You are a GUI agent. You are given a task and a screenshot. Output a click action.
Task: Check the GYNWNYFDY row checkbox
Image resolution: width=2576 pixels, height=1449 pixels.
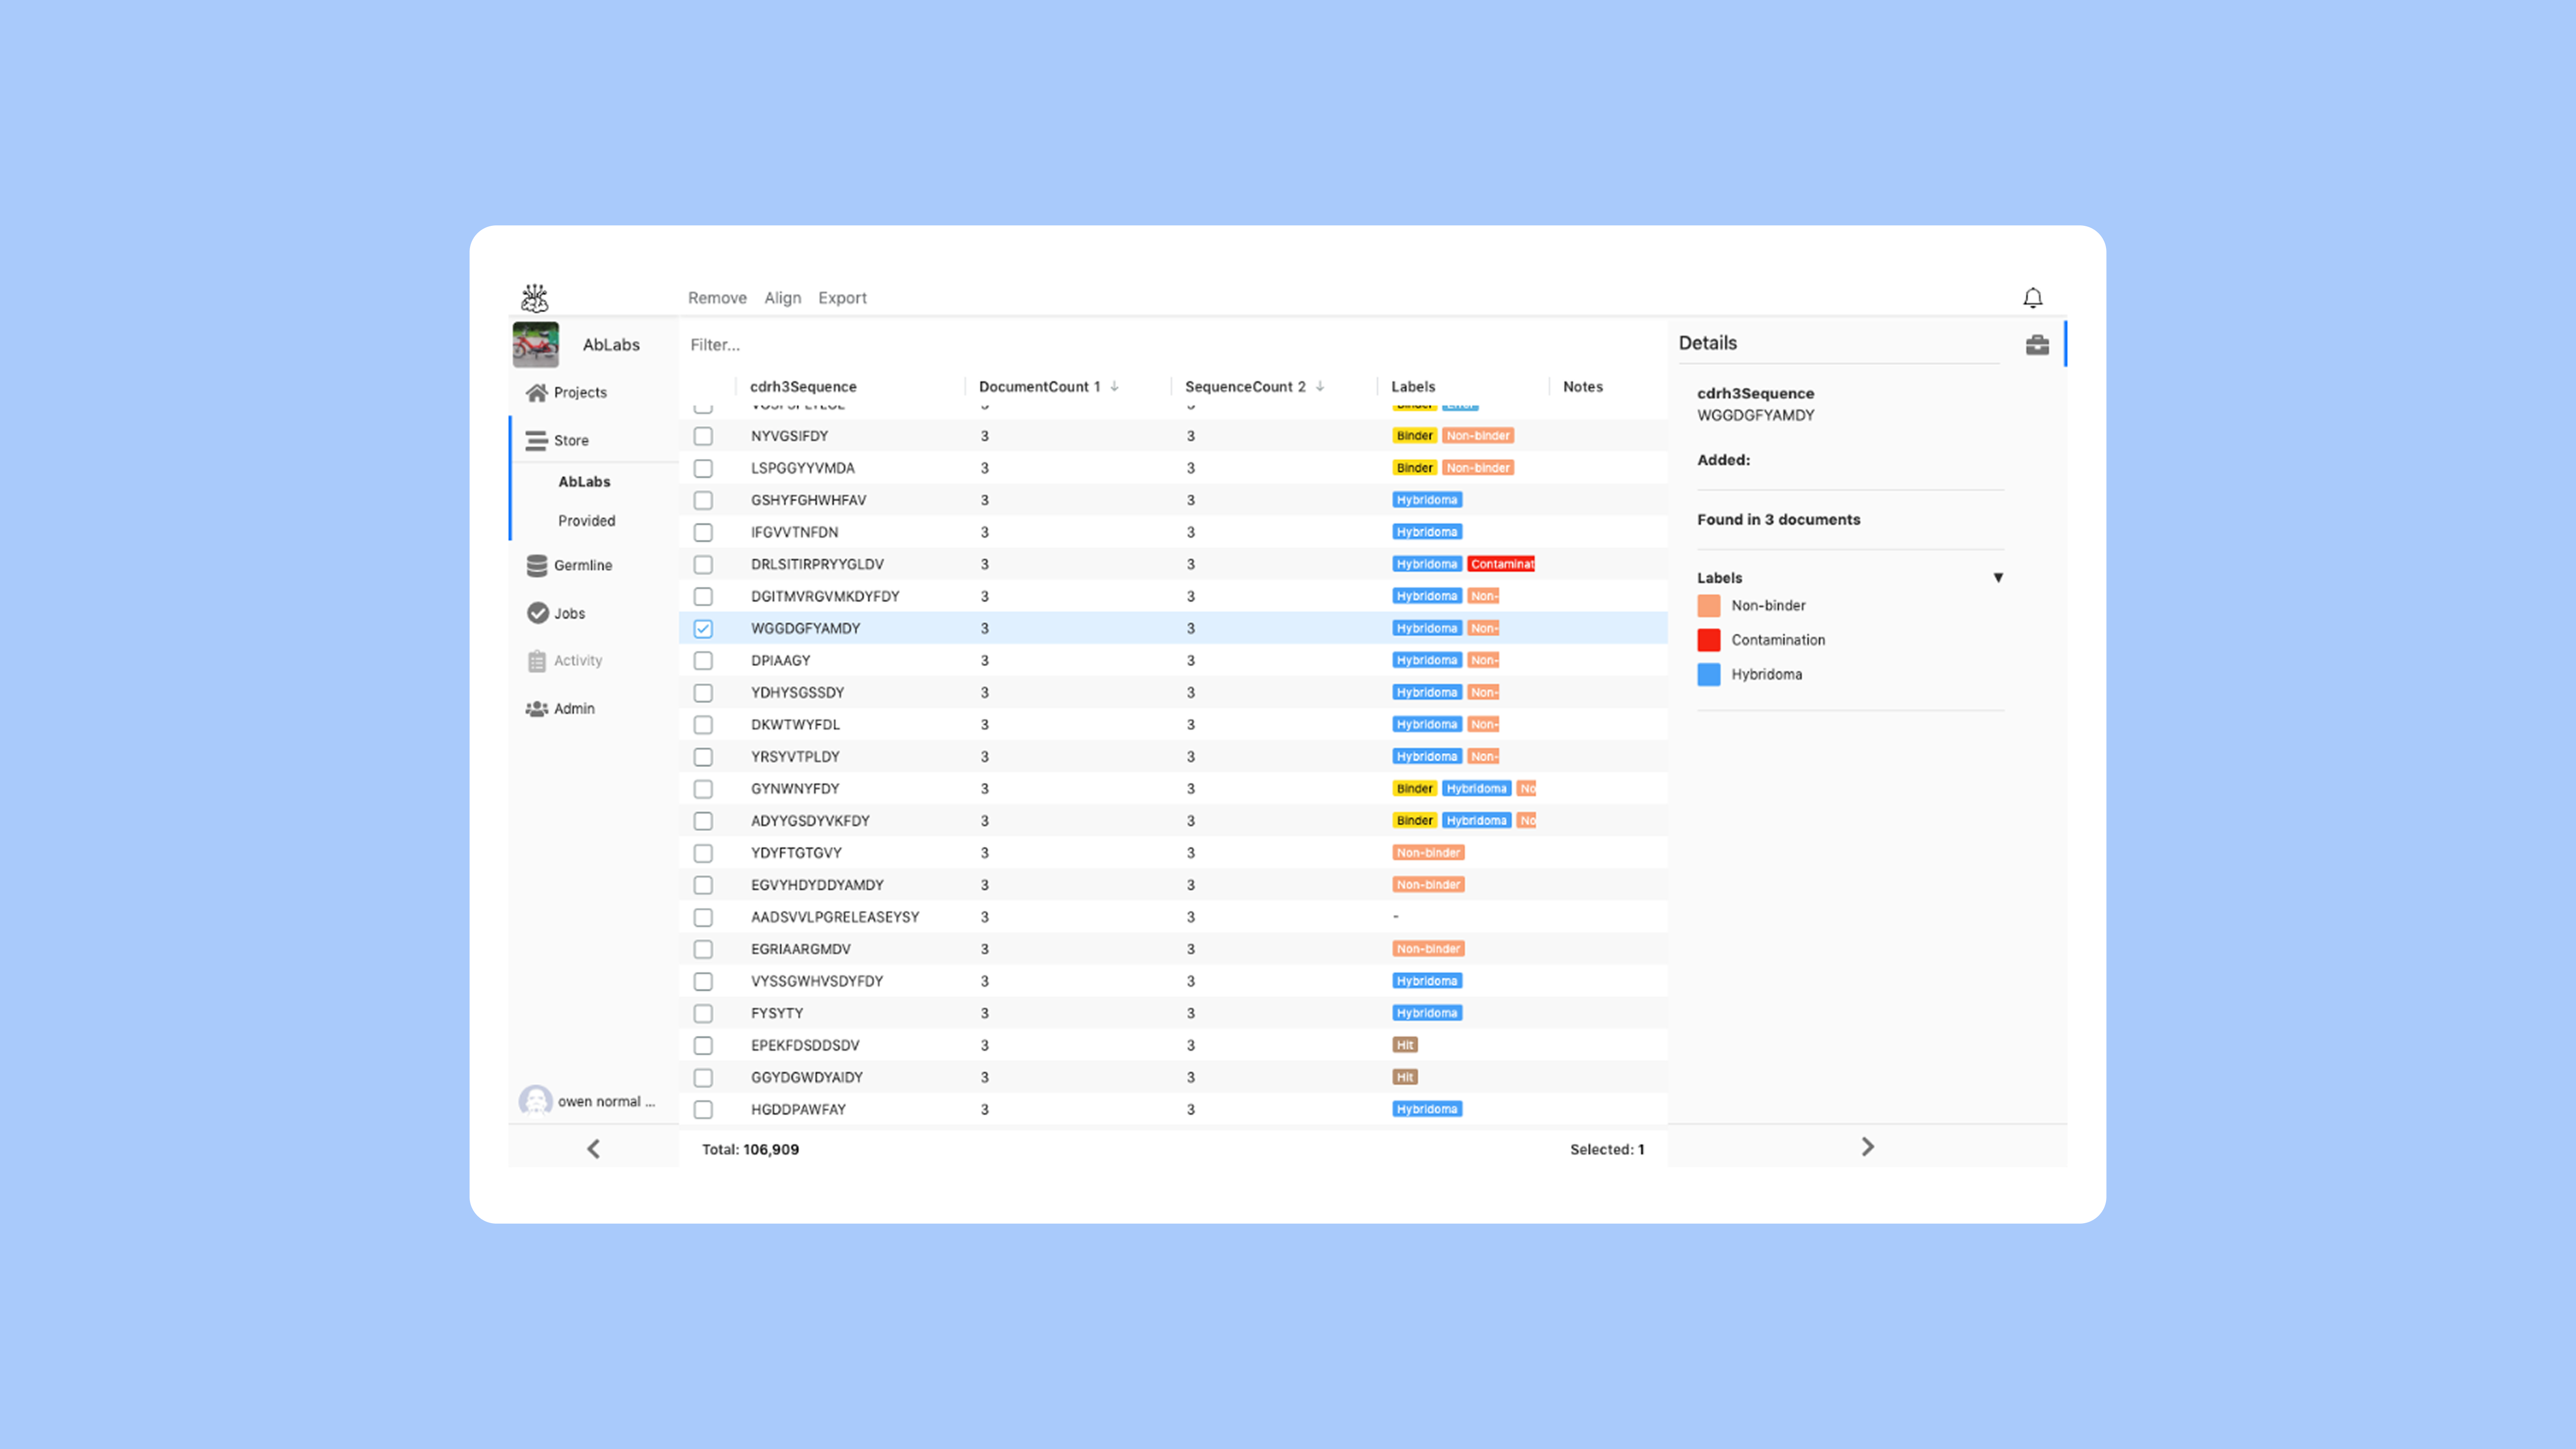tap(703, 789)
